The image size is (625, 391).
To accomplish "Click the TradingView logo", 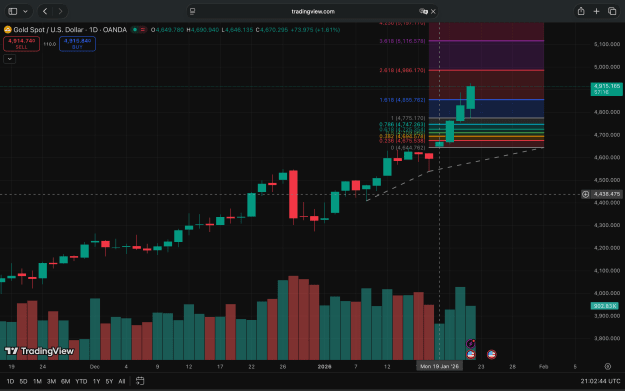I will pos(39,351).
